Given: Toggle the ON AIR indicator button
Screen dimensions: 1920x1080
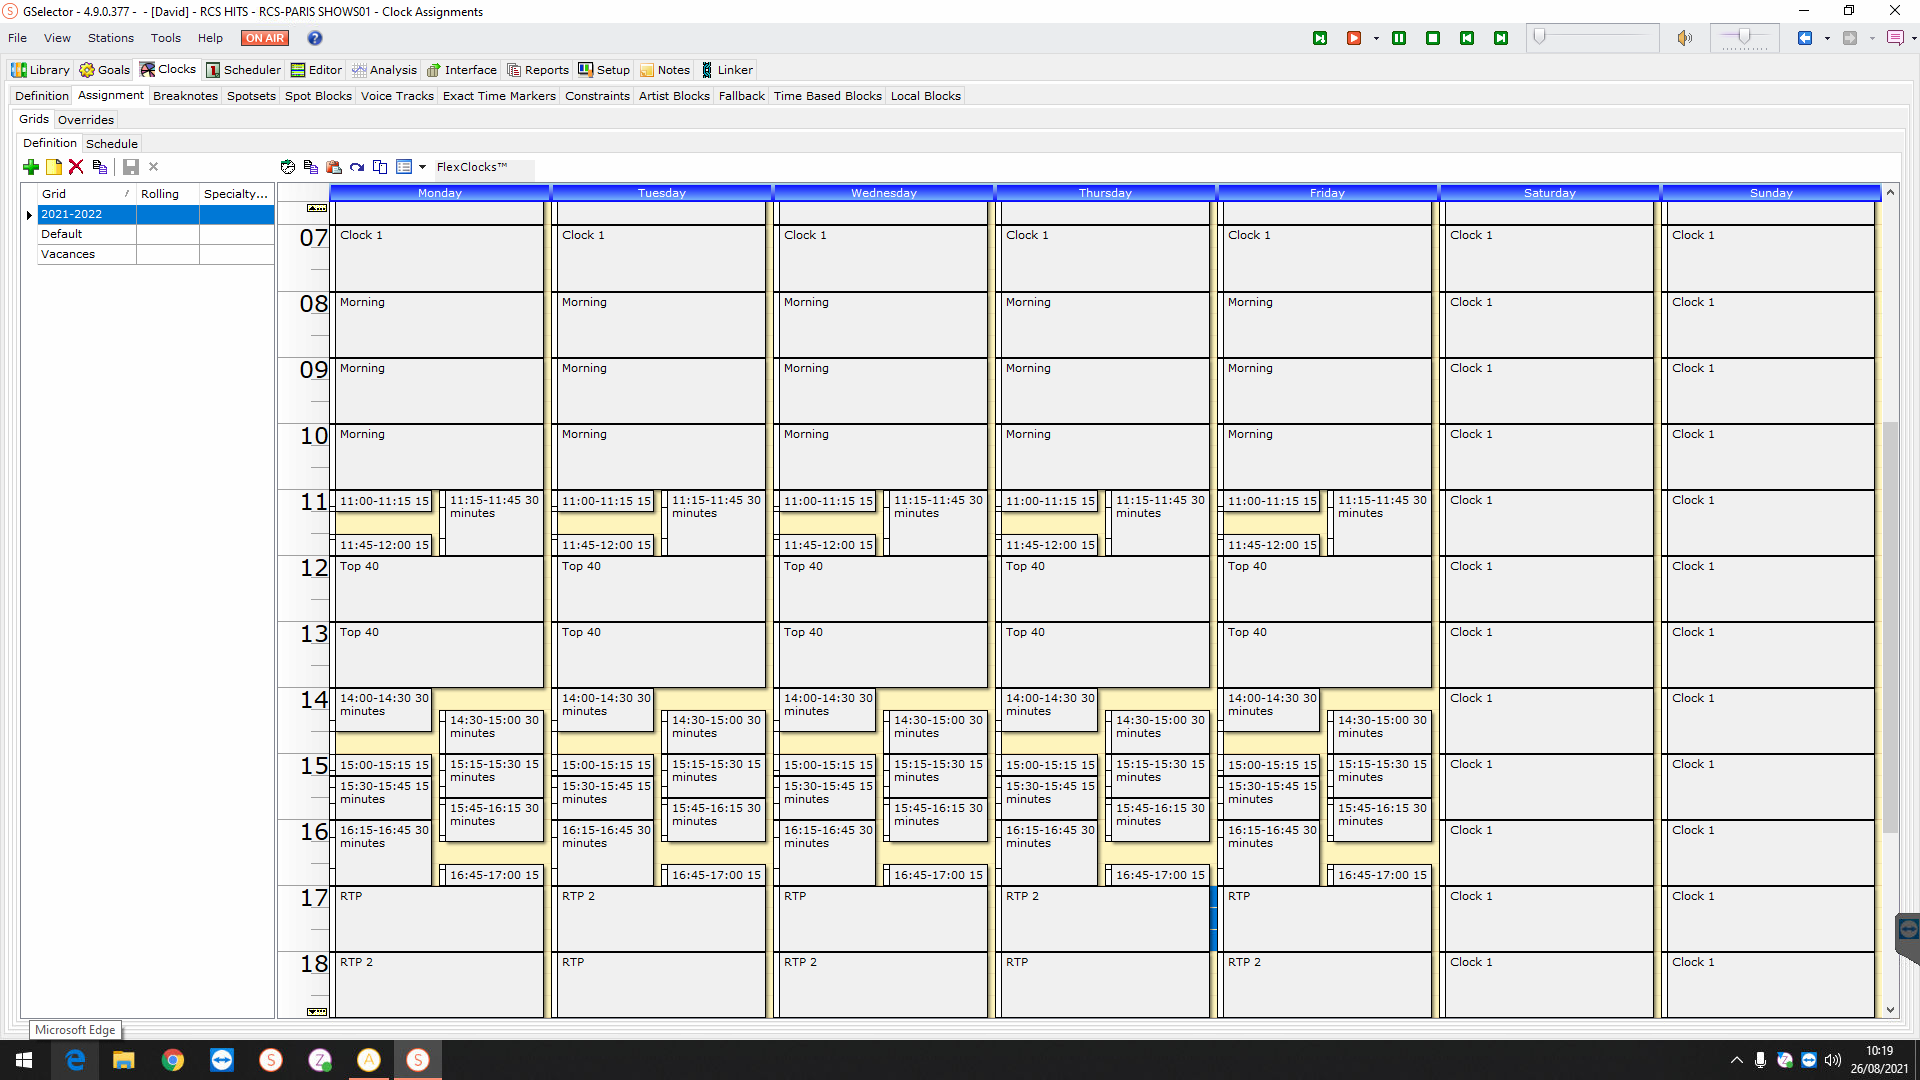Looking at the screenshot, I should [265, 38].
